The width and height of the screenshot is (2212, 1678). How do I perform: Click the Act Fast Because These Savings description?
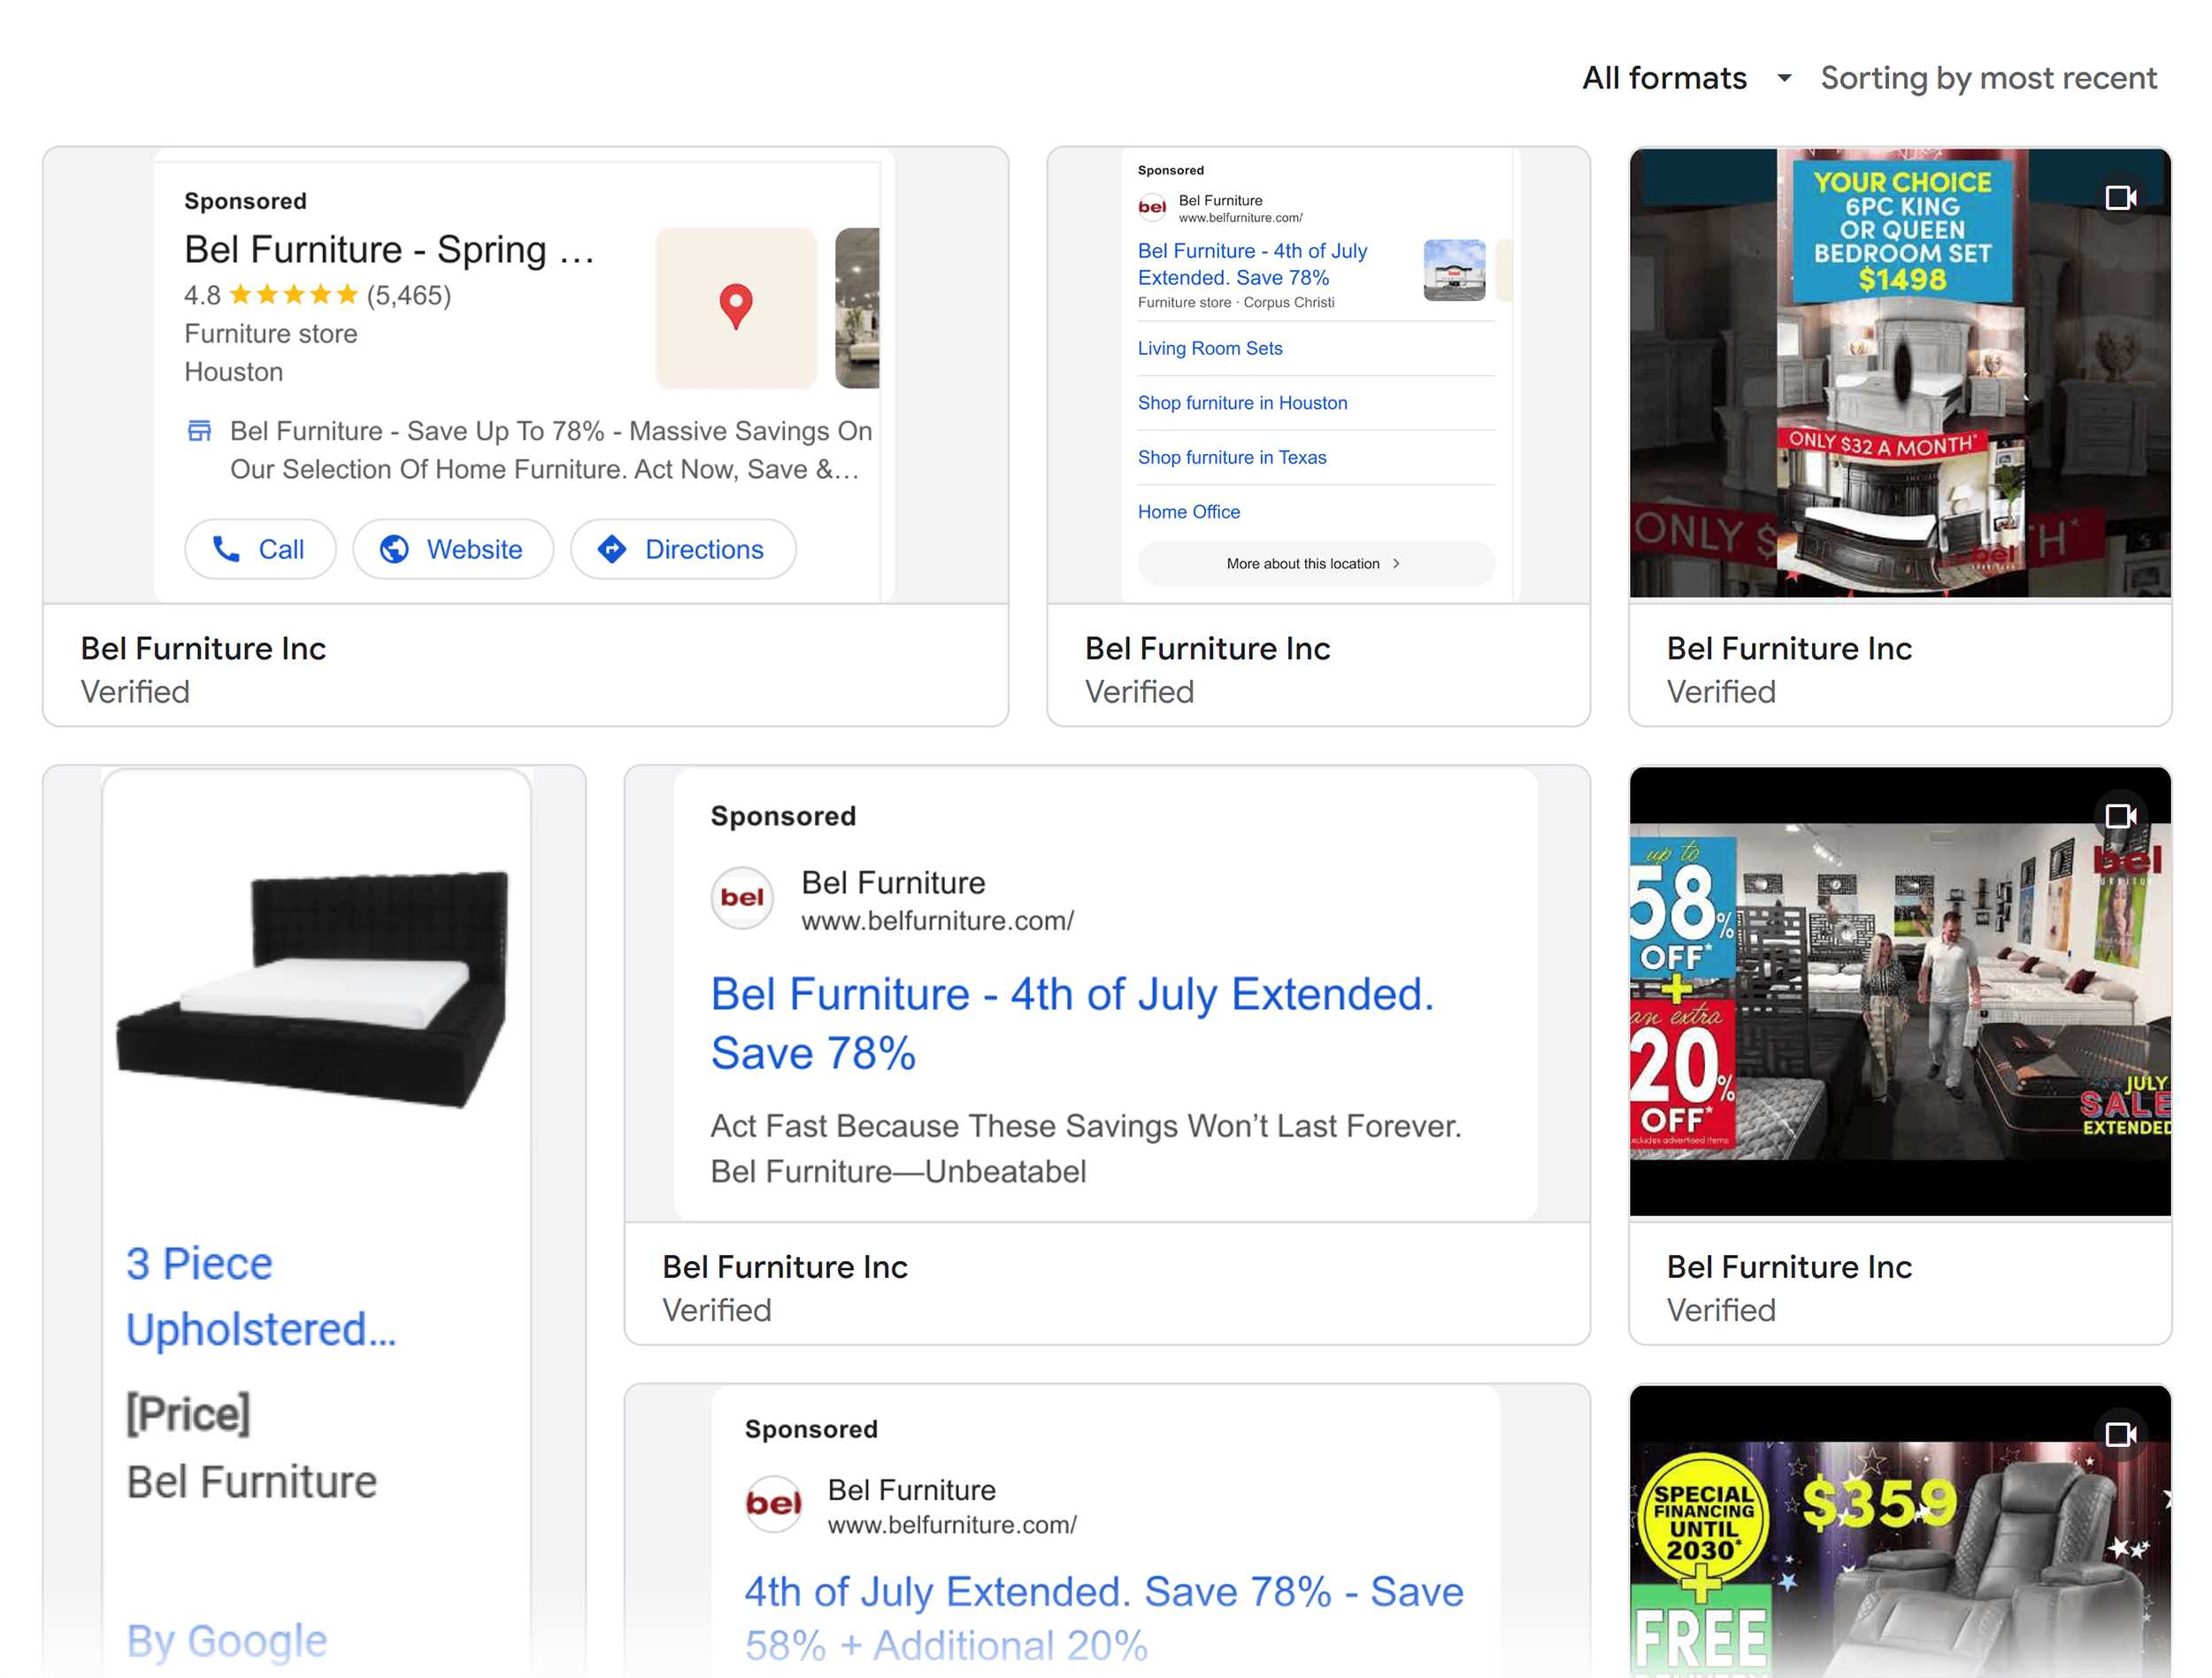pos(1086,1148)
